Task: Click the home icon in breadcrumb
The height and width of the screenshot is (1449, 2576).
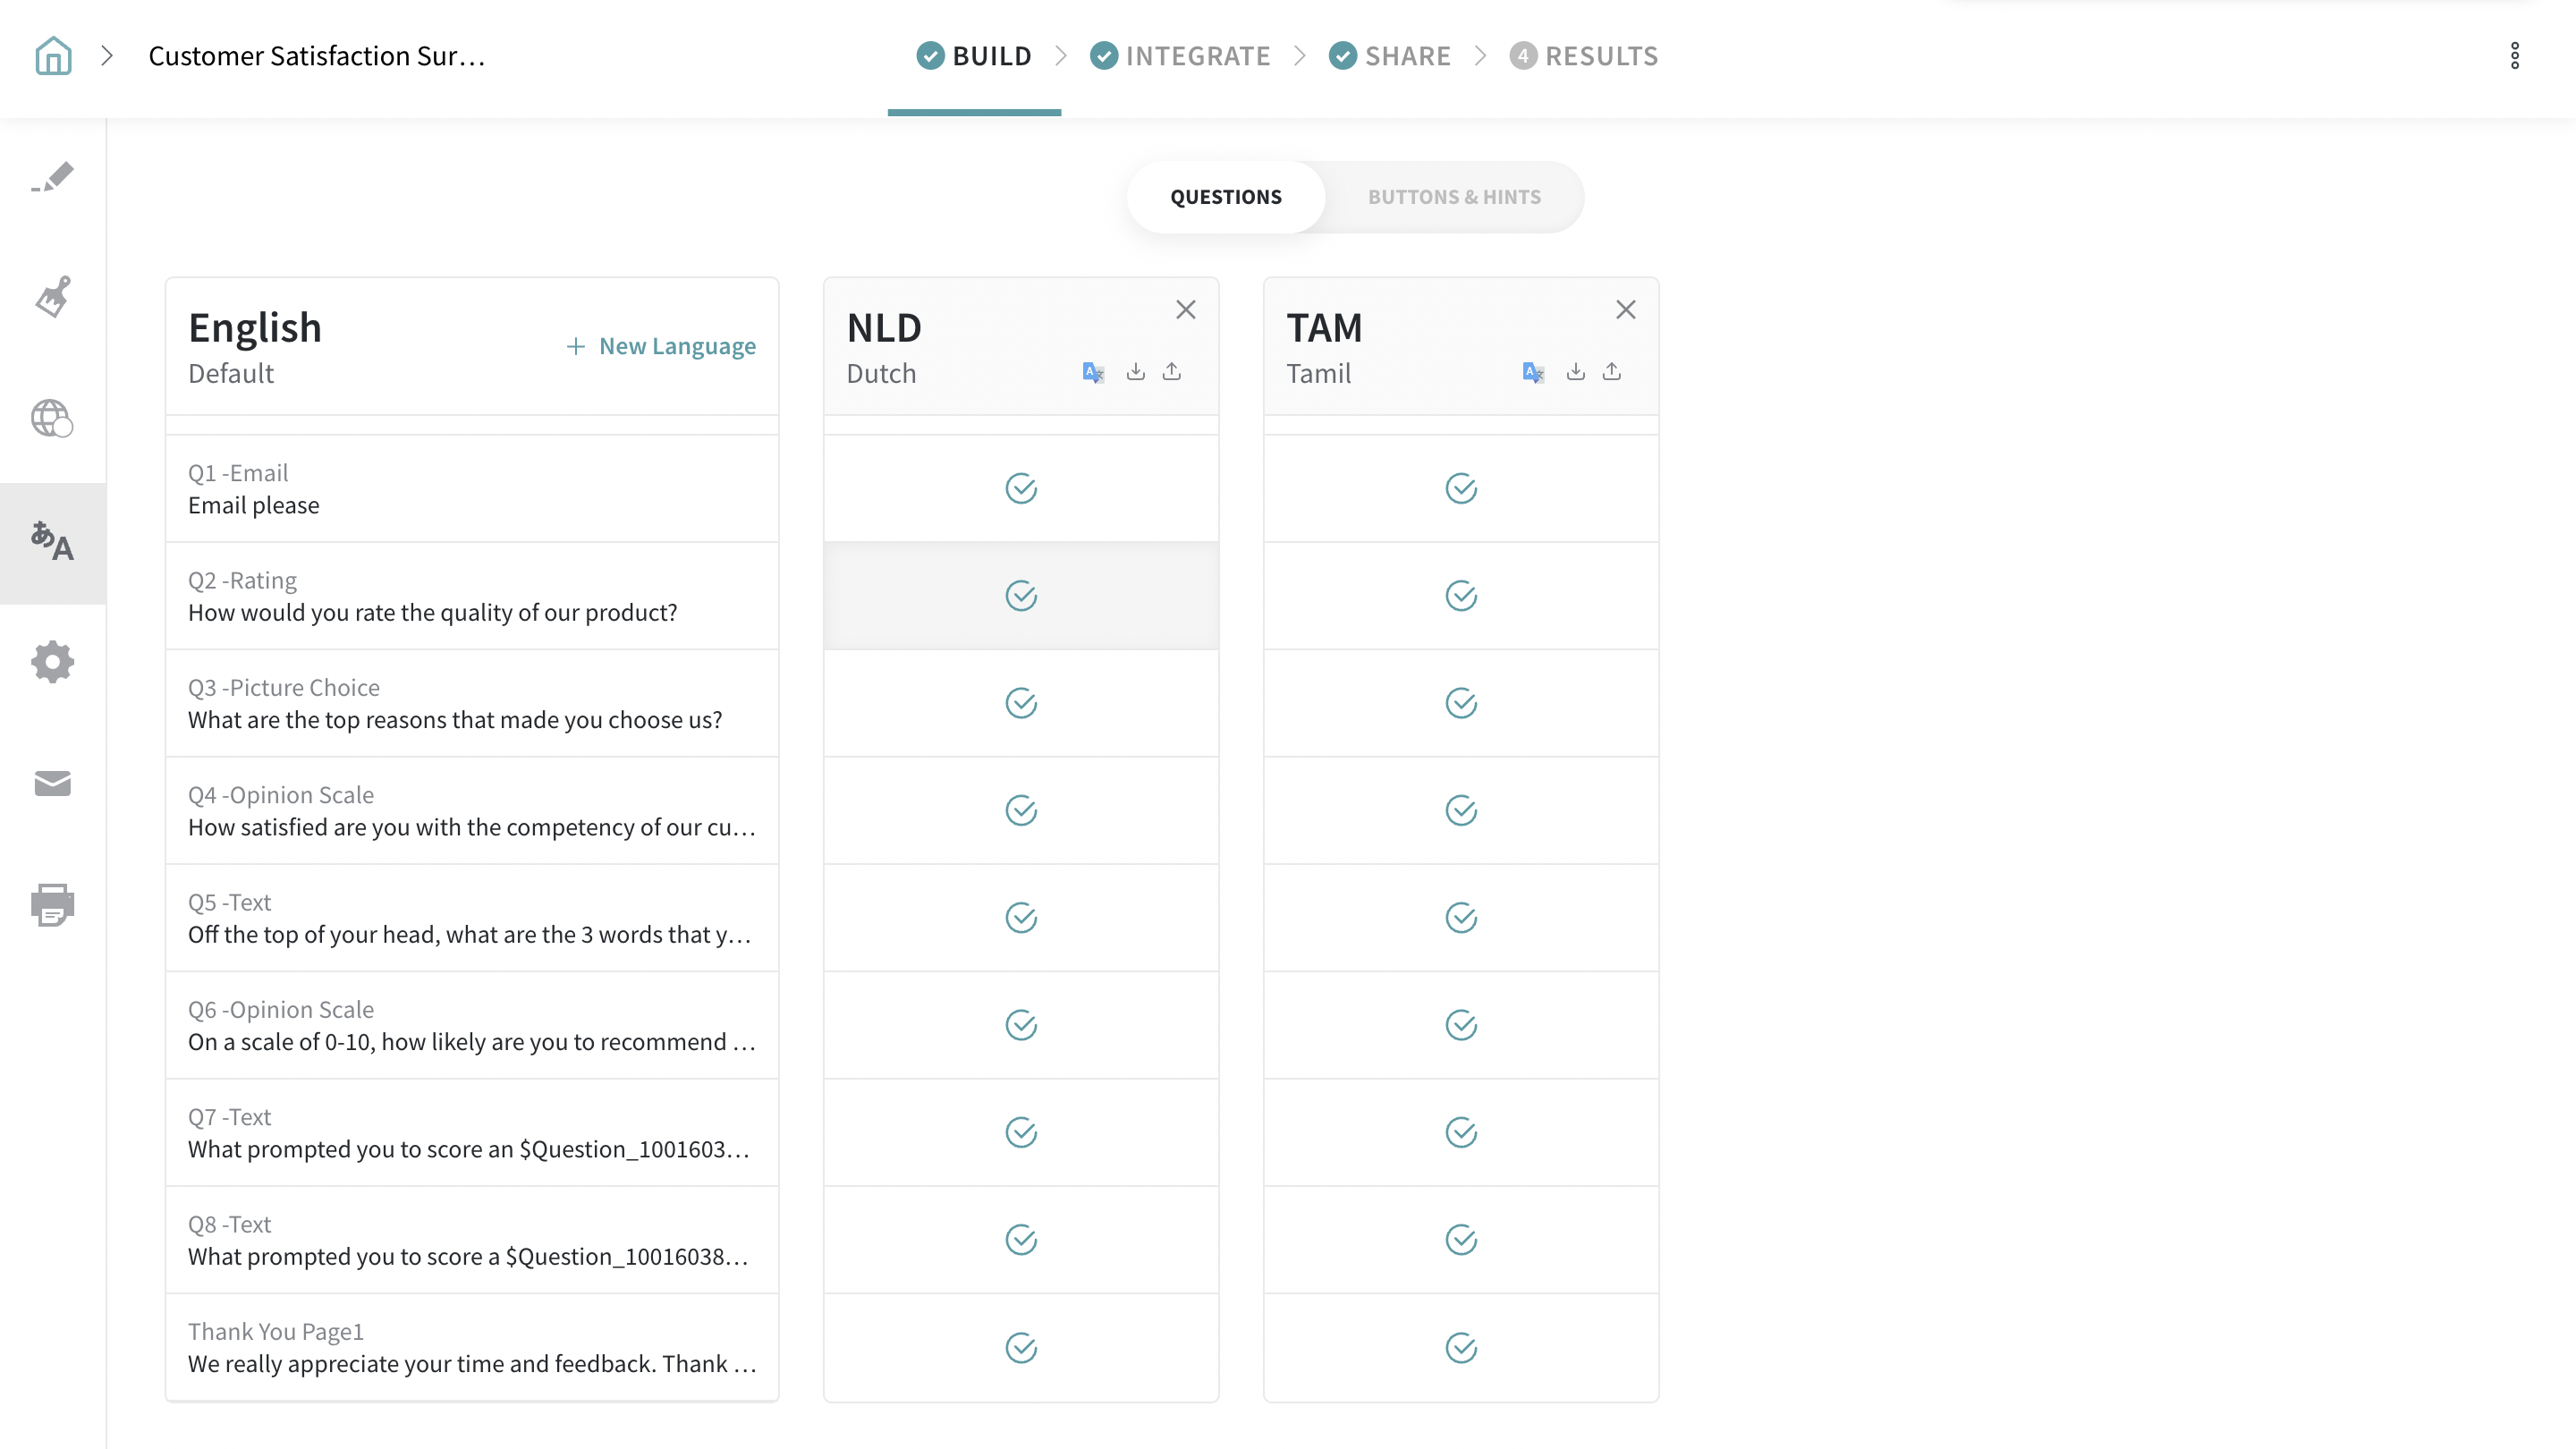Action: coord(53,56)
